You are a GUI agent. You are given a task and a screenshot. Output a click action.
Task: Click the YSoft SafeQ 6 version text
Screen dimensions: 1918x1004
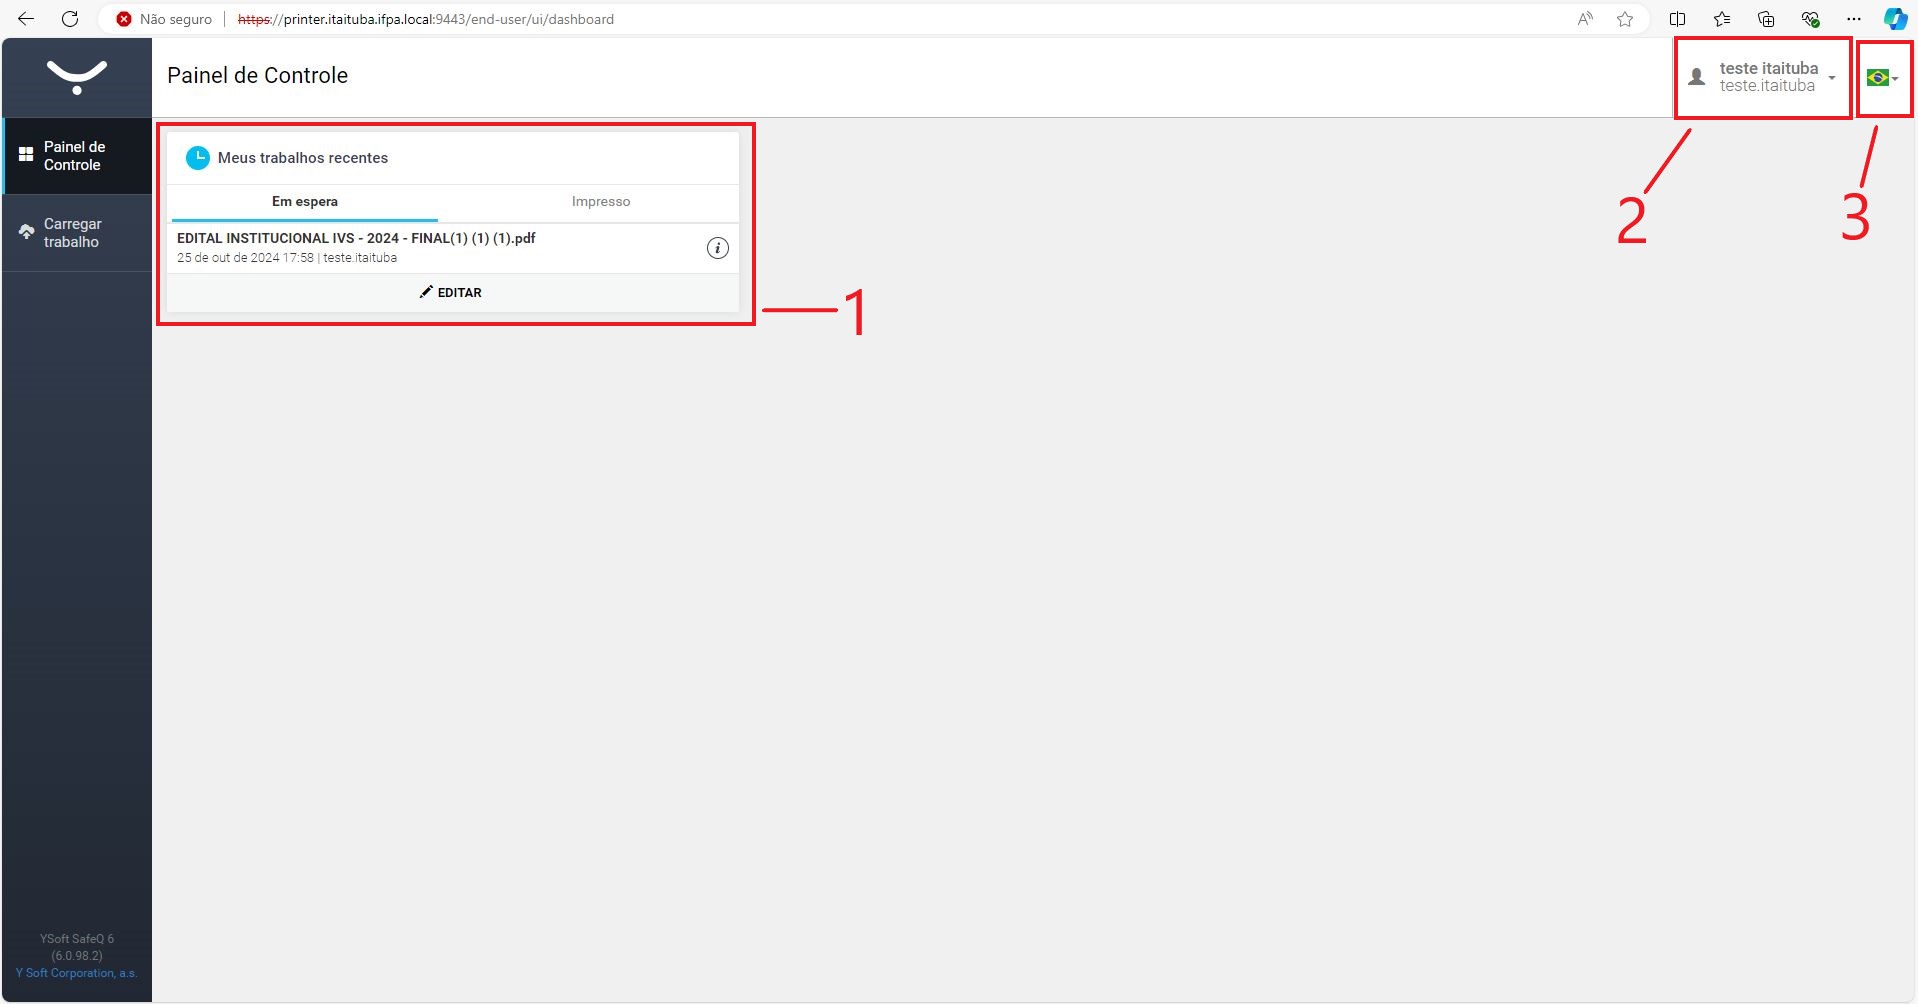tap(77, 947)
